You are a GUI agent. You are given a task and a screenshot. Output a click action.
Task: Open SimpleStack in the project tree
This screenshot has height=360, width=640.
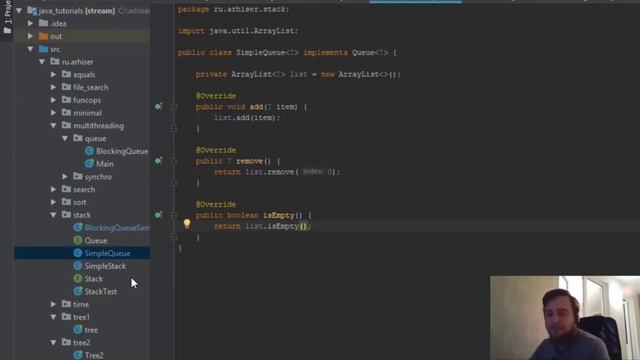[x=105, y=266]
